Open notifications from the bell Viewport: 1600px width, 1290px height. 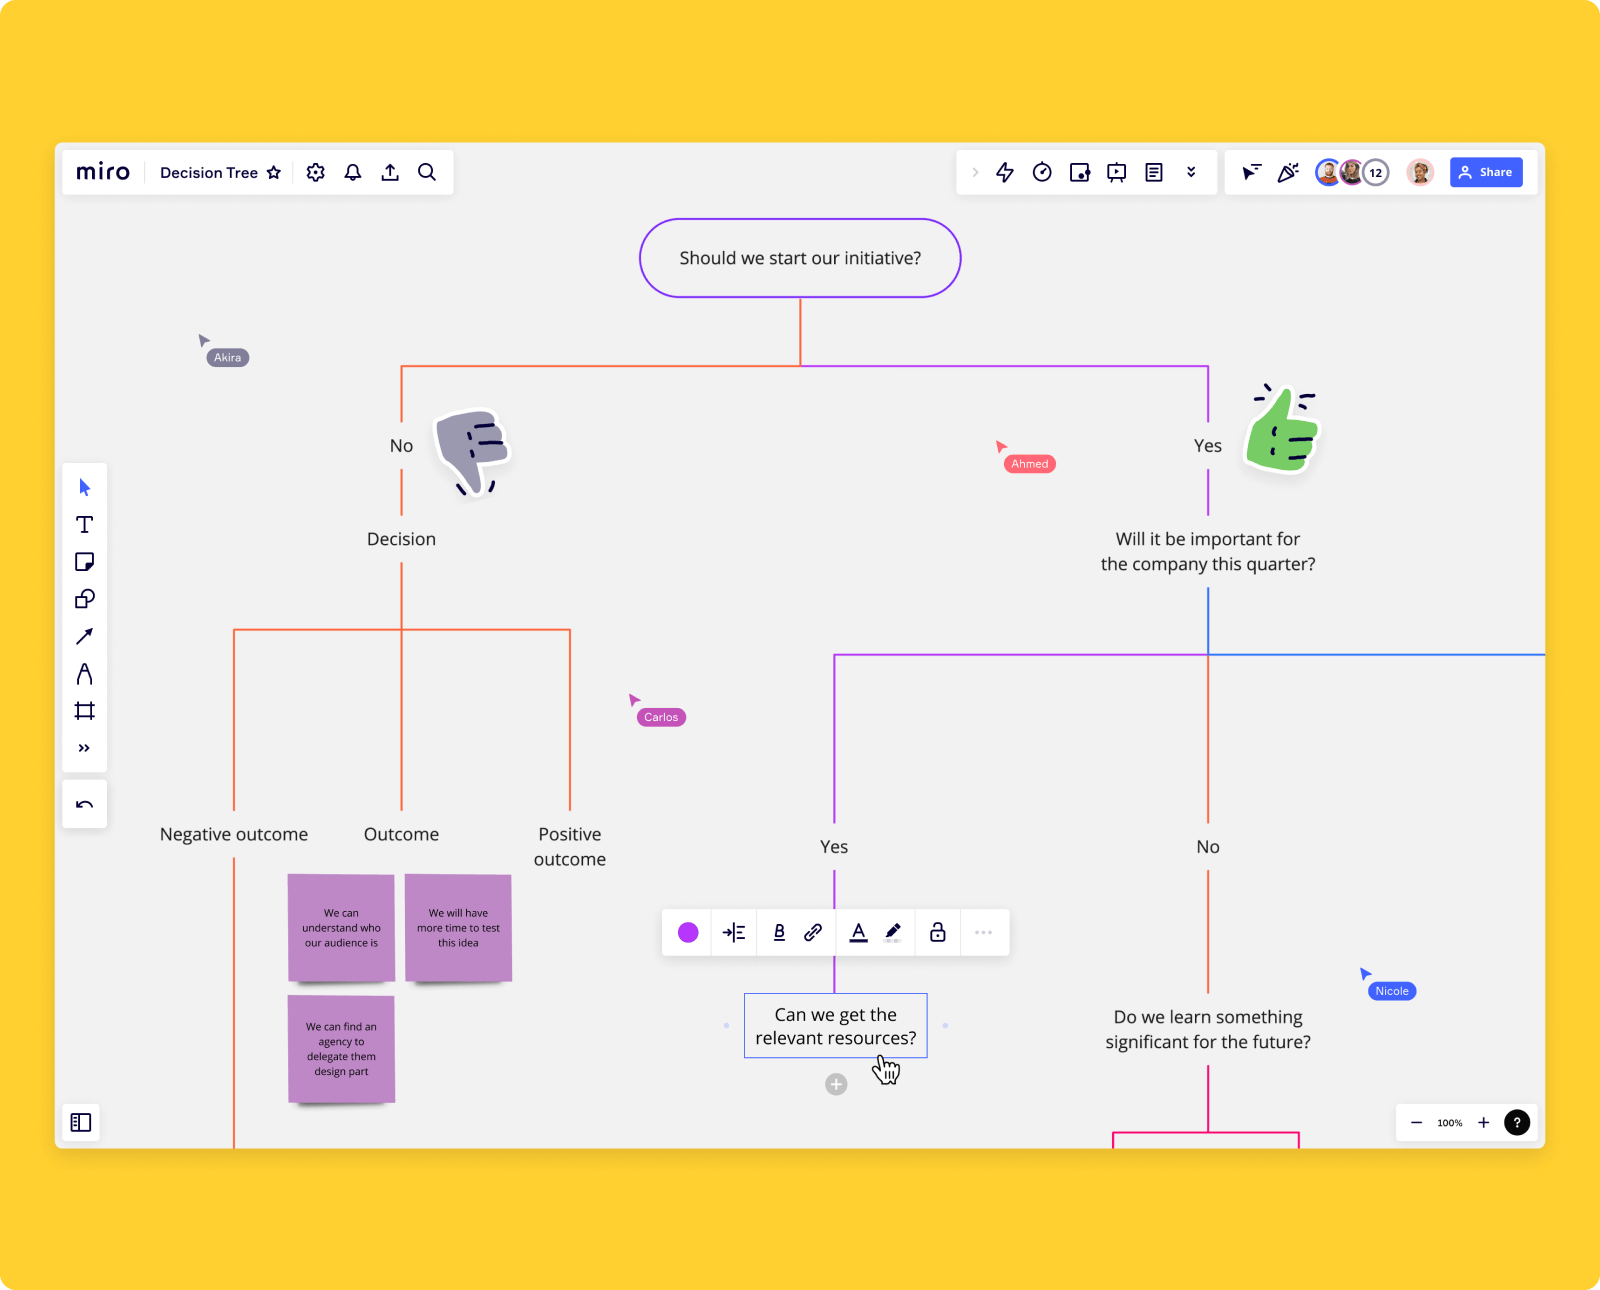pyautogui.click(x=352, y=172)
